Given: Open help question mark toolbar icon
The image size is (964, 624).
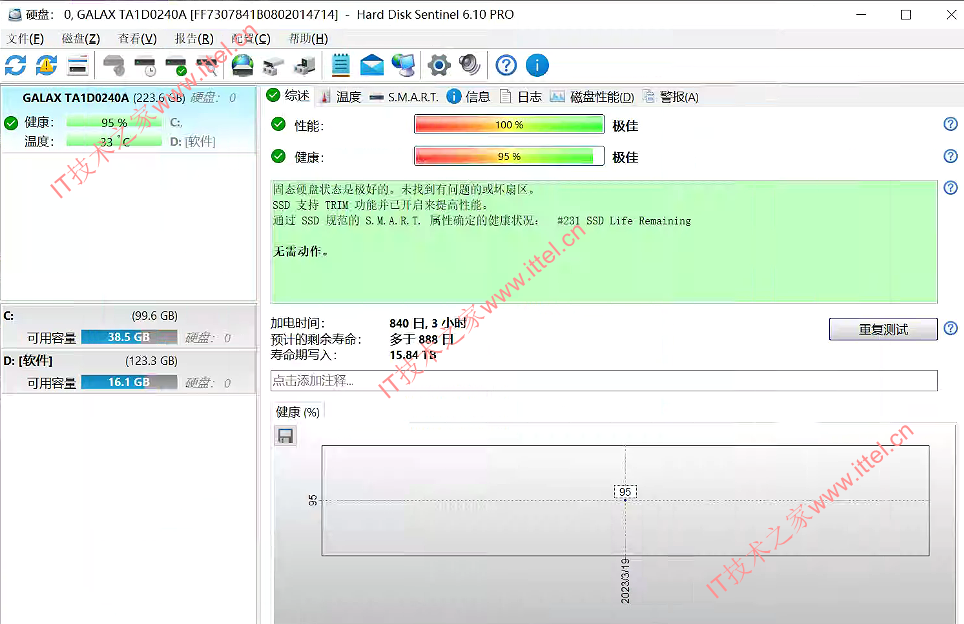Looking at the screenshot, I should pos(506,65).
